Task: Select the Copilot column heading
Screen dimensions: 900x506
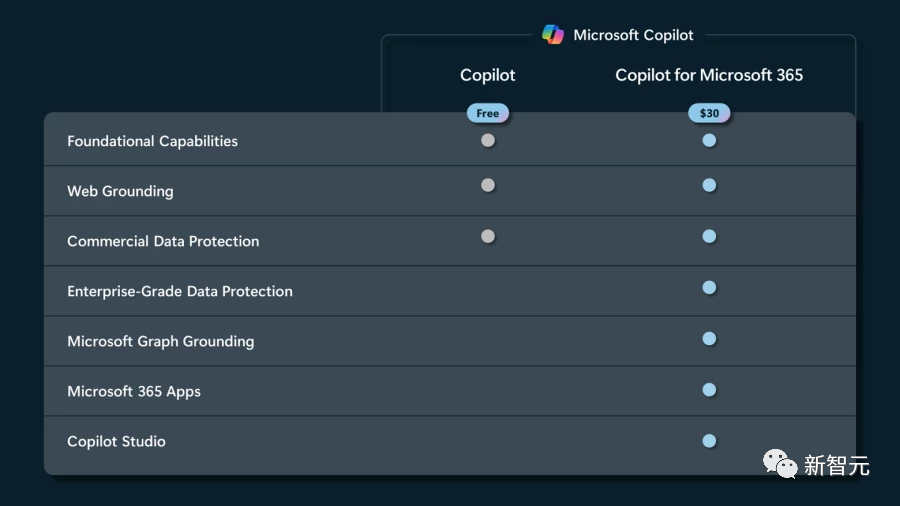Action: [487, 75]
